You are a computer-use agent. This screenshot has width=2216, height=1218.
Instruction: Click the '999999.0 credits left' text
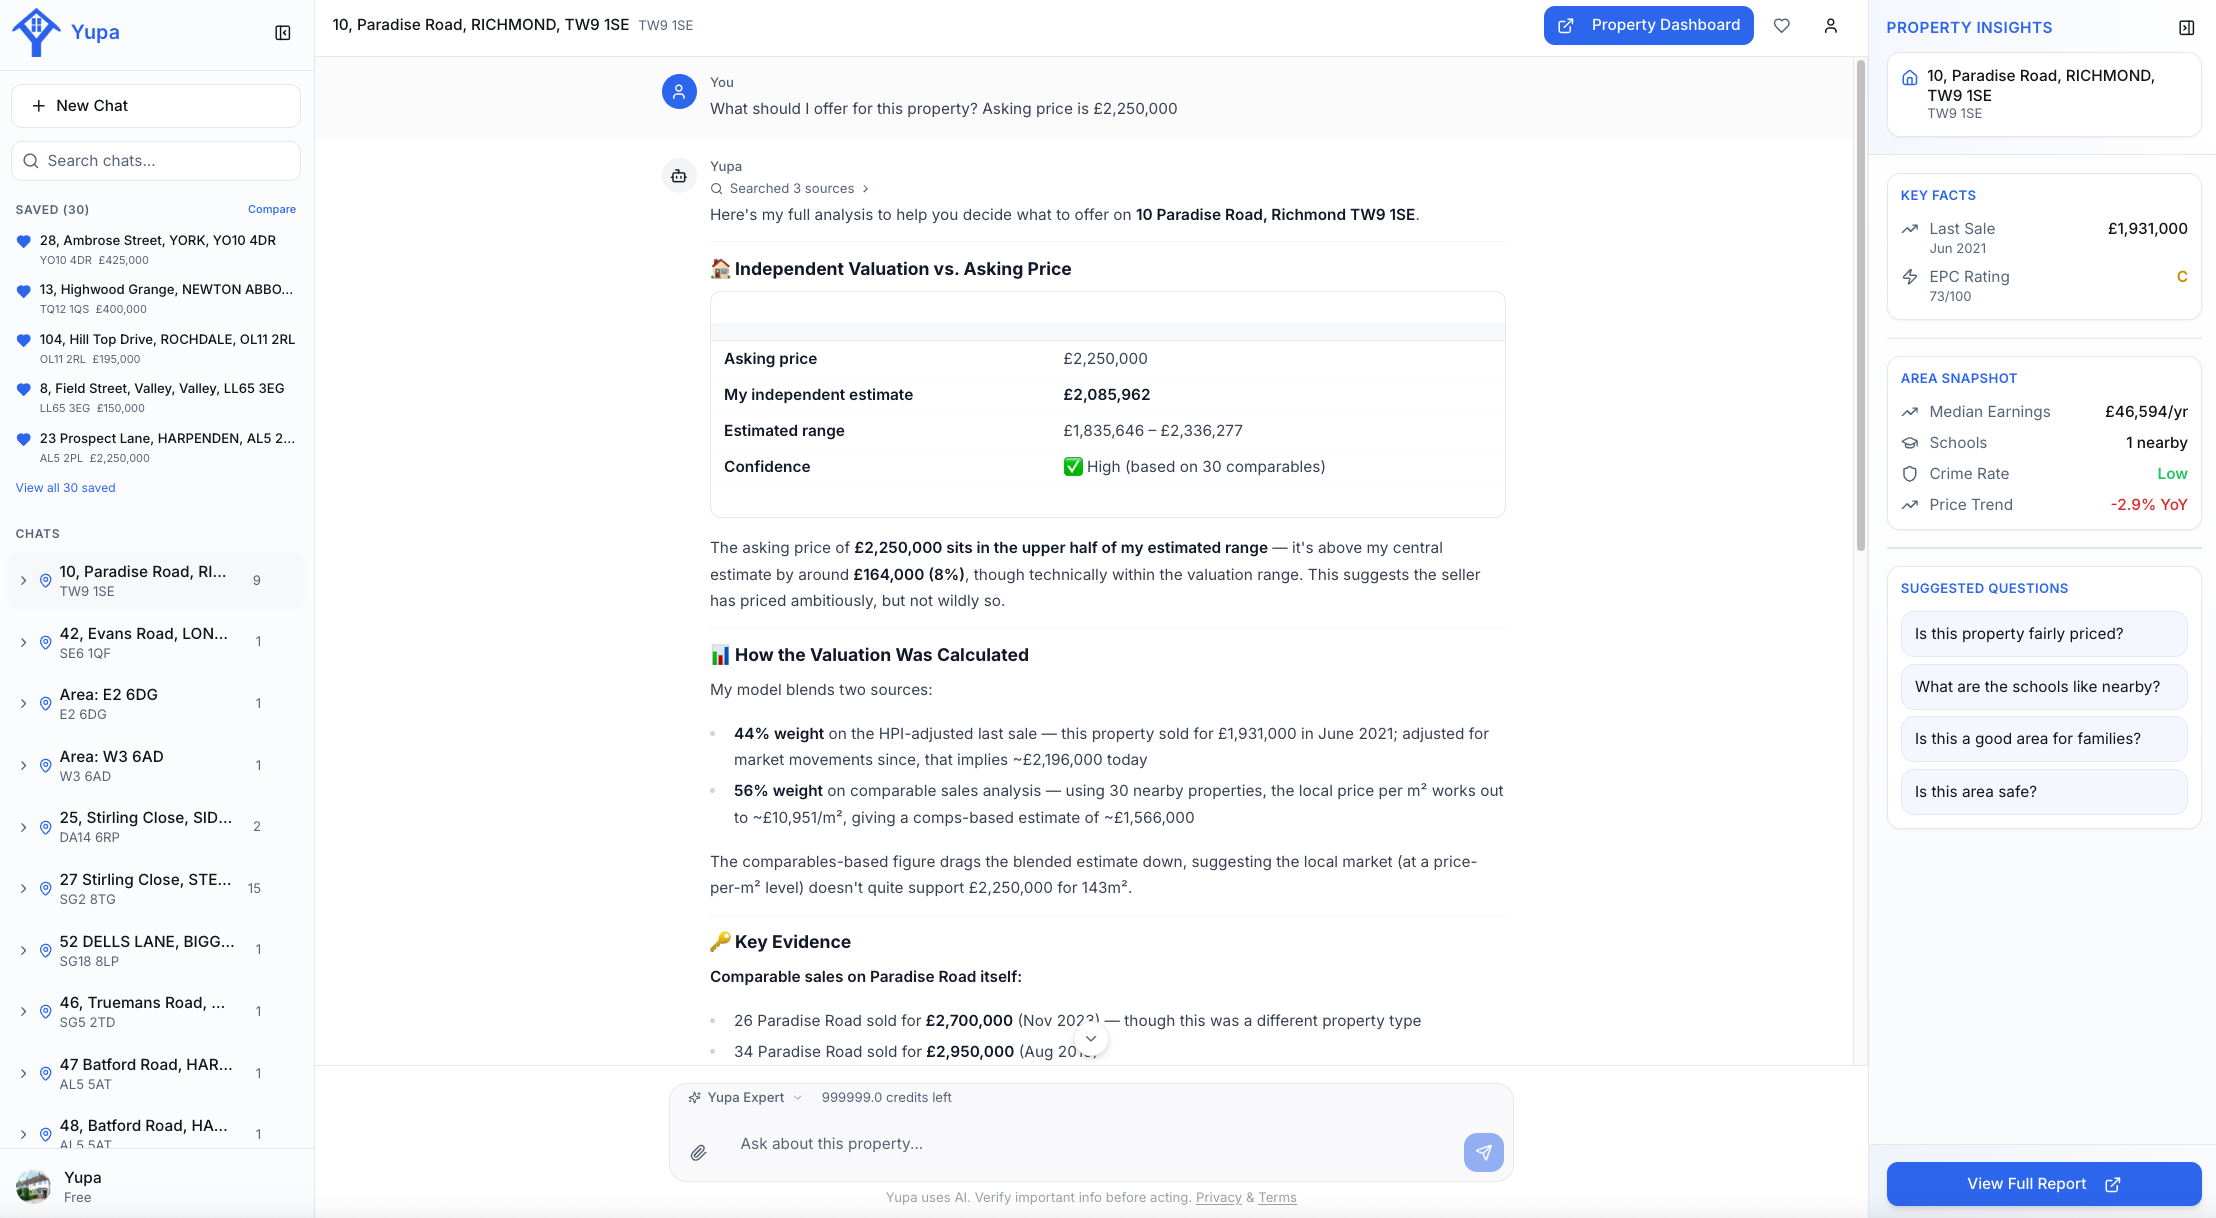[x=886, y=1097]
